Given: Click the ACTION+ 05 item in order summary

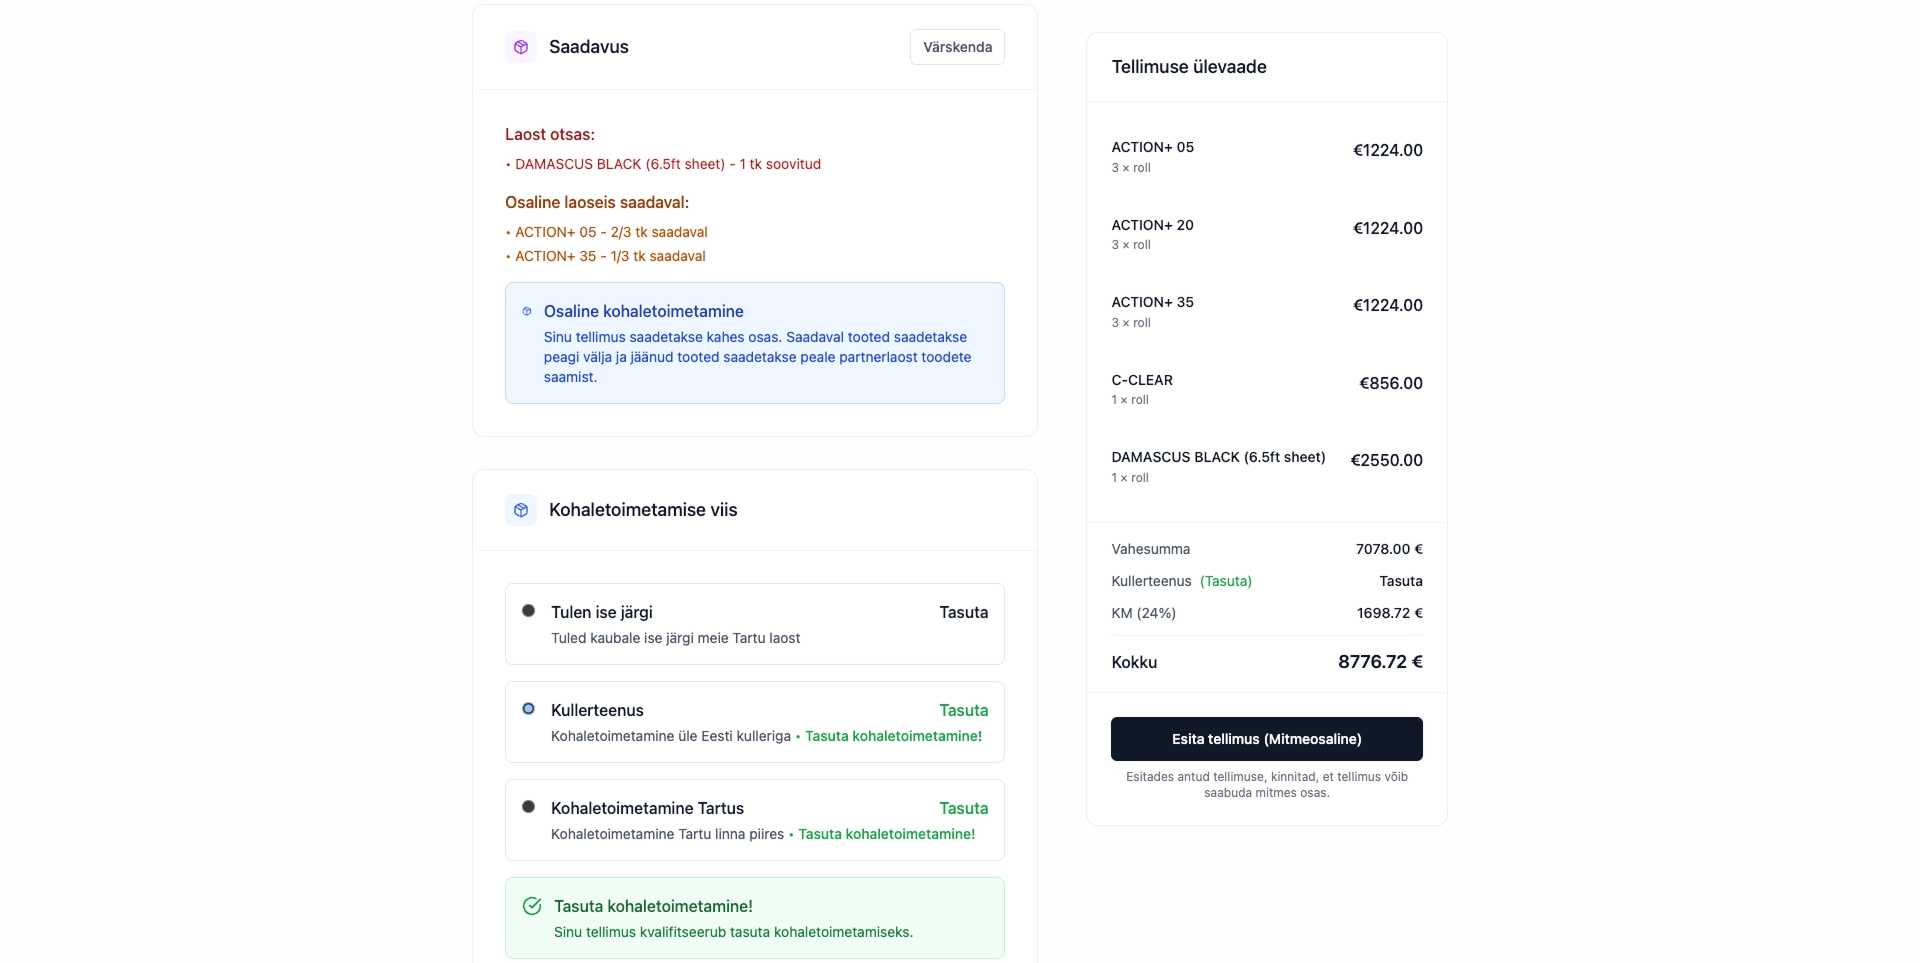Looking at the screenshot, I should 1152,147.
